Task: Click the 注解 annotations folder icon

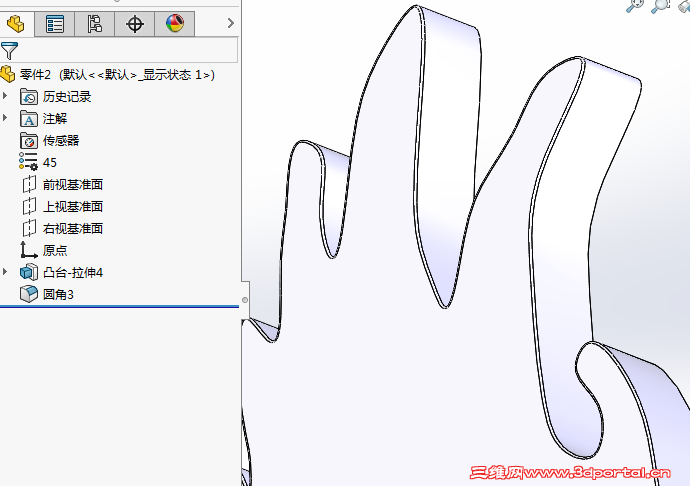Action: pos(29,118)
